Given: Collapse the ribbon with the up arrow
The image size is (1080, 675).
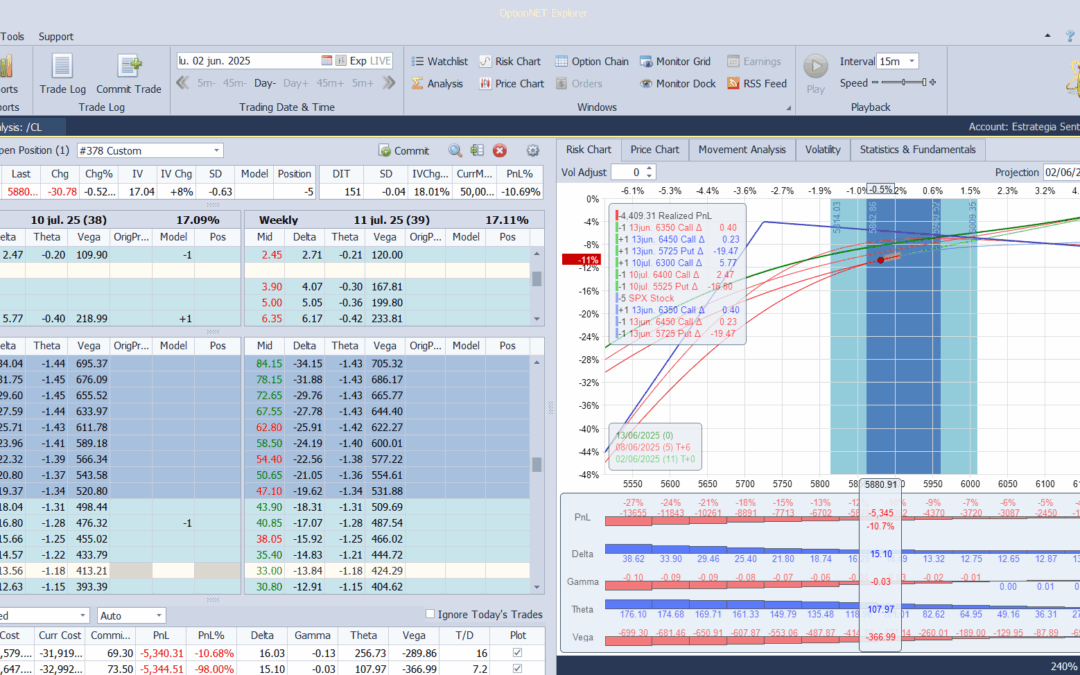Looking at the screenshot, I should pyautogui.click(x=1048, y=36).
